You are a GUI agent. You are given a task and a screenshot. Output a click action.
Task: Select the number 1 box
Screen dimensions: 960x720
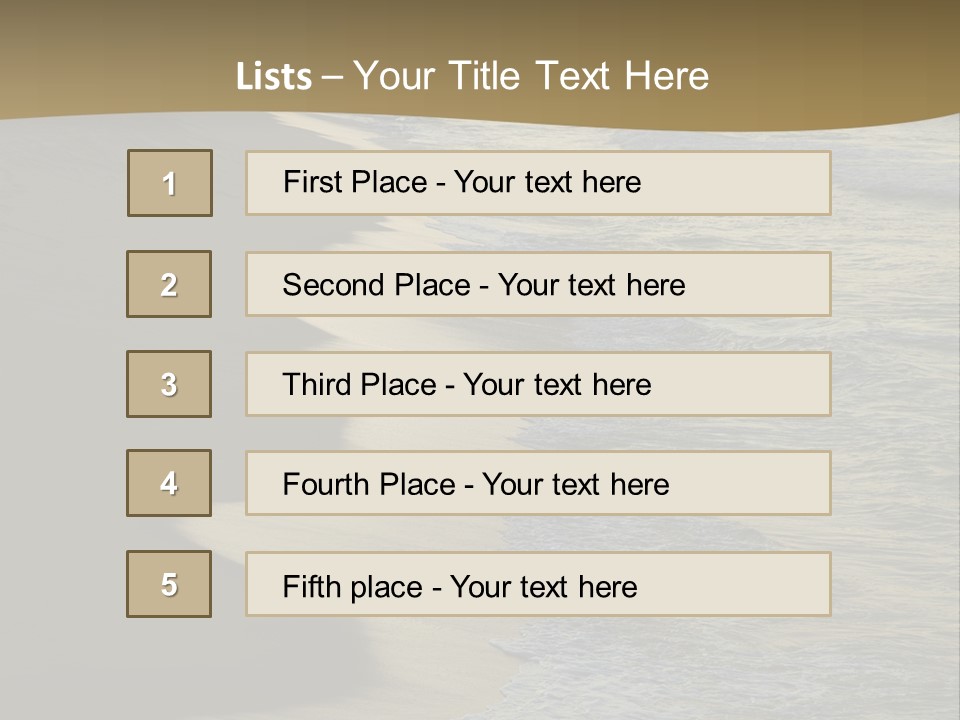[x=170, y=183]
